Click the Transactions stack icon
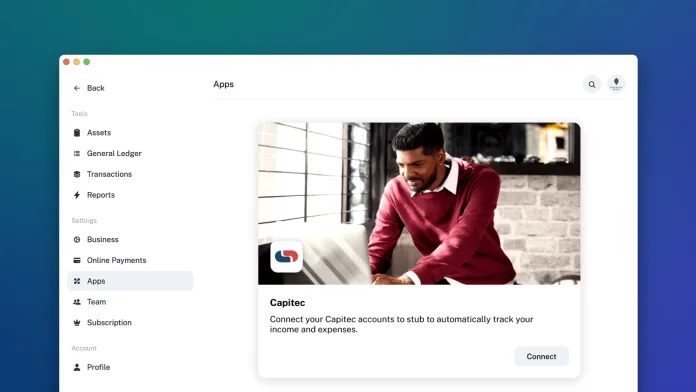 [77, 174]
